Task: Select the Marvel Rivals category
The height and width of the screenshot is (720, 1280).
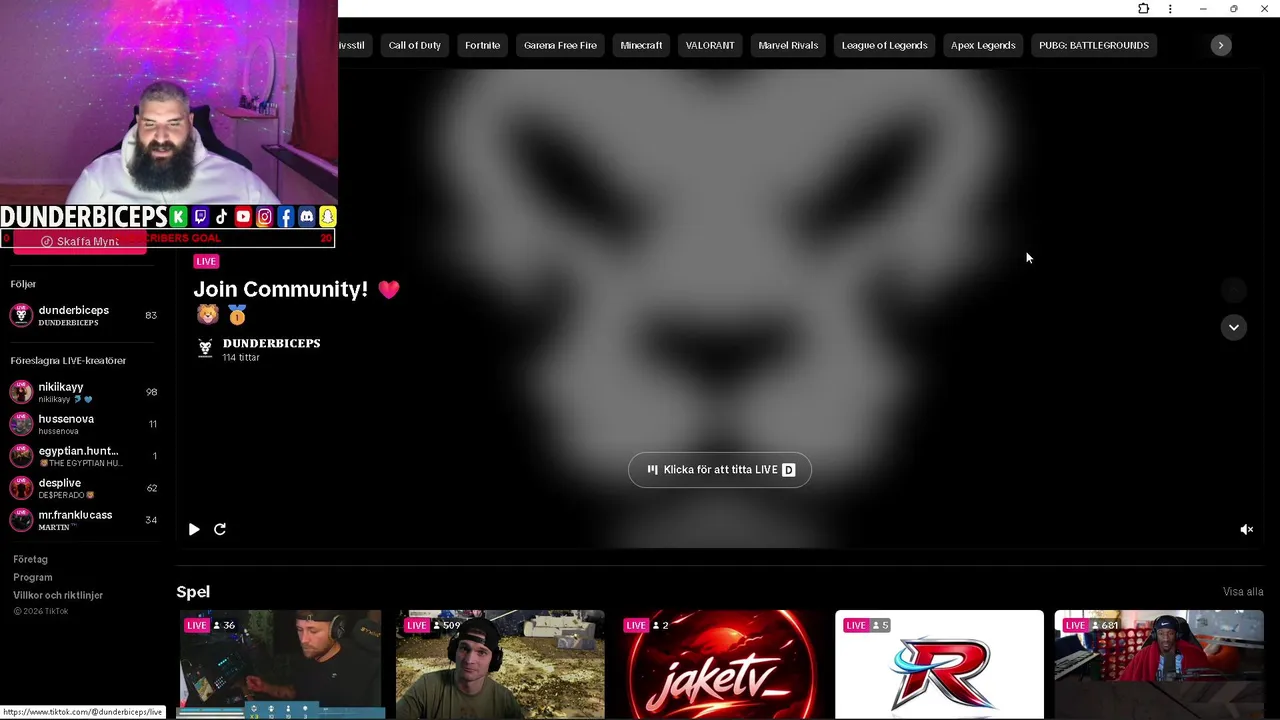Action: (x=788, y=45)
